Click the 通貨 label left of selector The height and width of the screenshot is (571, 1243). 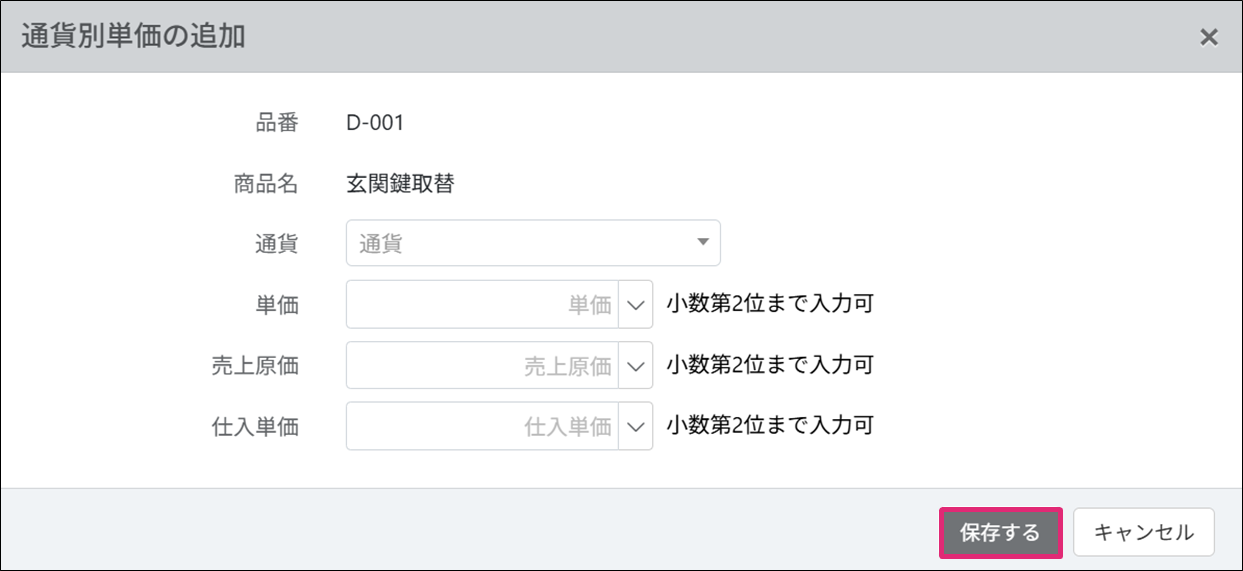pyautogui.click(x=277, y=243)
